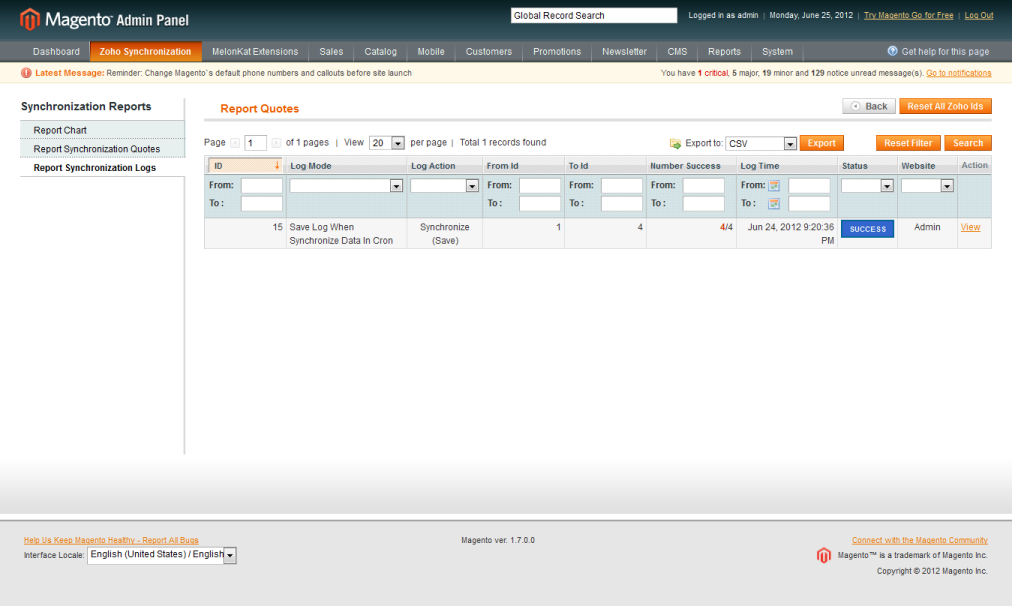Sort by the Log Time column header

pyautogui.click(x=760, y=166)
